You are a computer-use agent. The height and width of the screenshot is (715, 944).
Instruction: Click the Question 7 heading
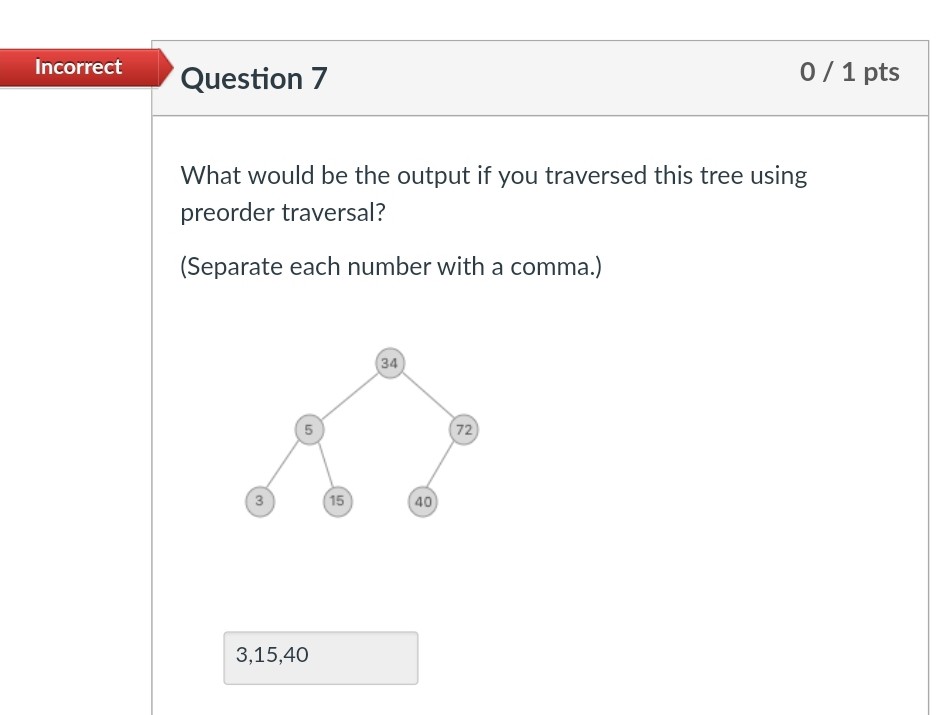(253, 79)
